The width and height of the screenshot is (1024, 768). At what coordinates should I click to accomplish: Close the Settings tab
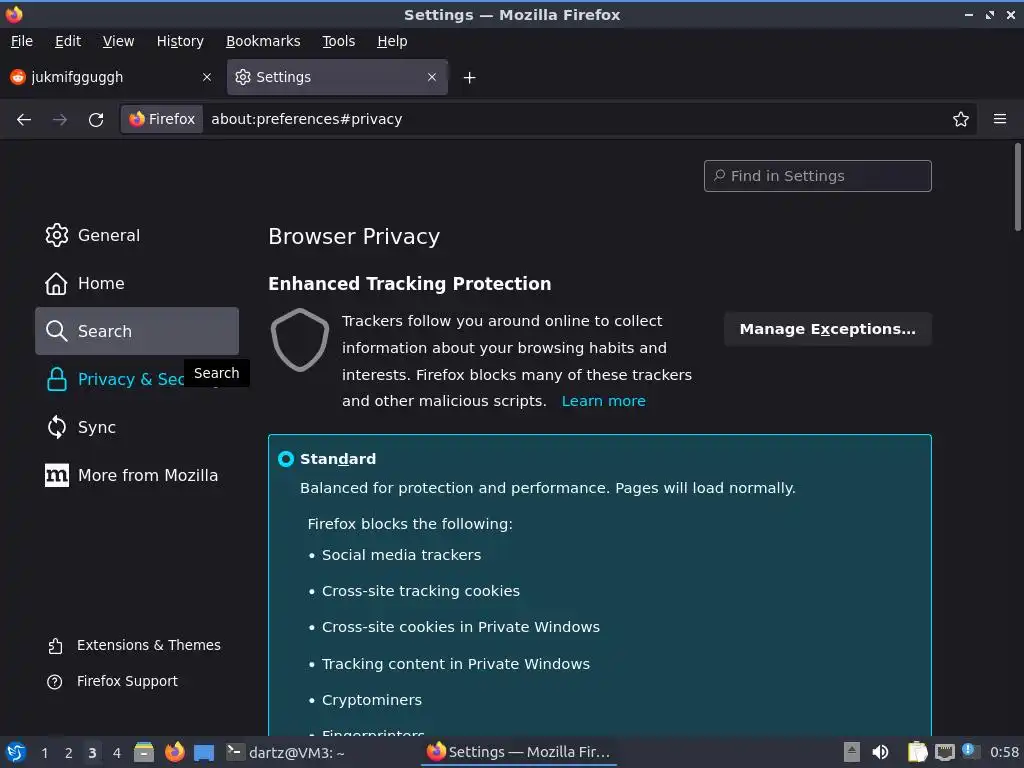(x=432, y=77)
